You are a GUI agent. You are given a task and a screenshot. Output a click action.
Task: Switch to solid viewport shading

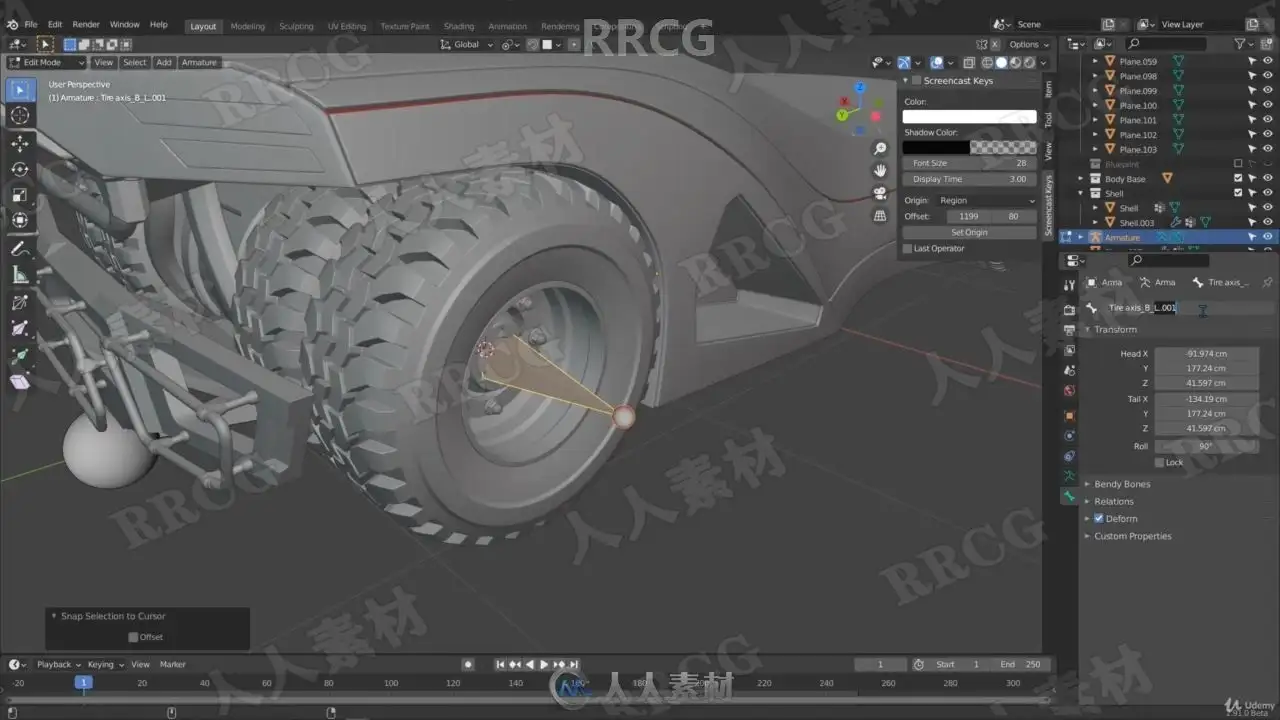pyautogui.click(x=1002, y=63)
